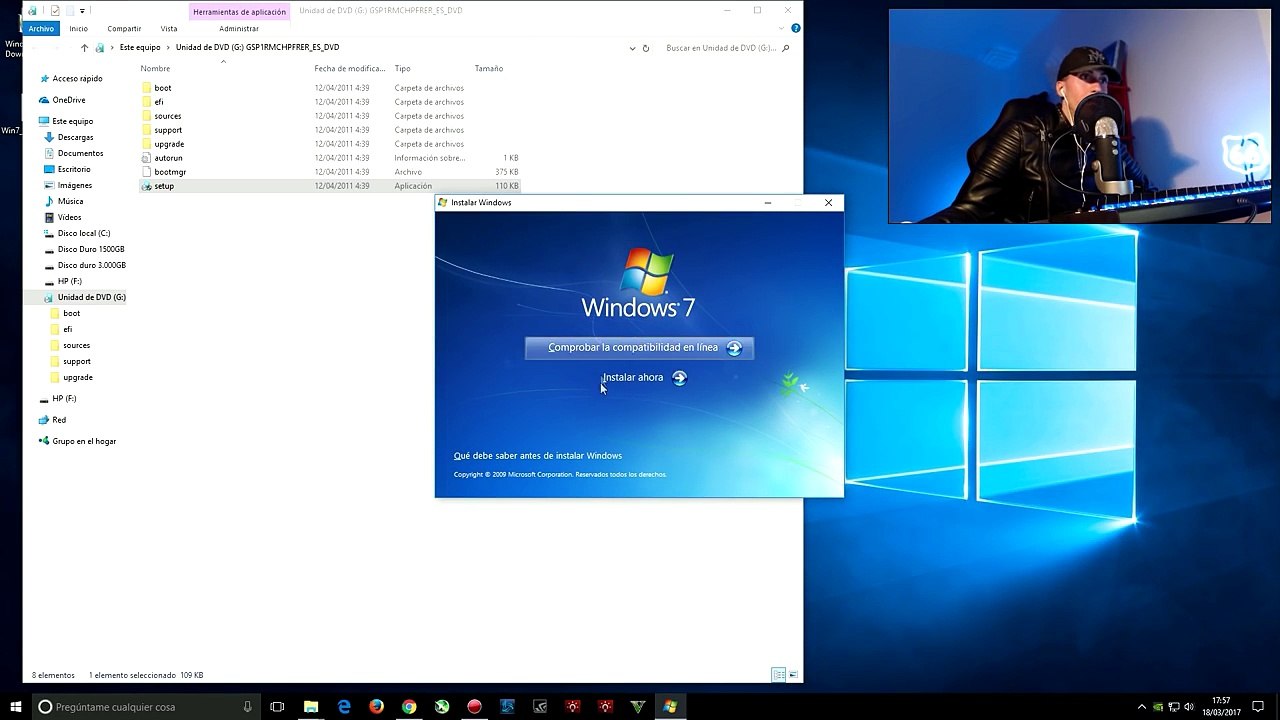
Task: Open Vídeos in navigation pane
Action: [x=69, y=217]
